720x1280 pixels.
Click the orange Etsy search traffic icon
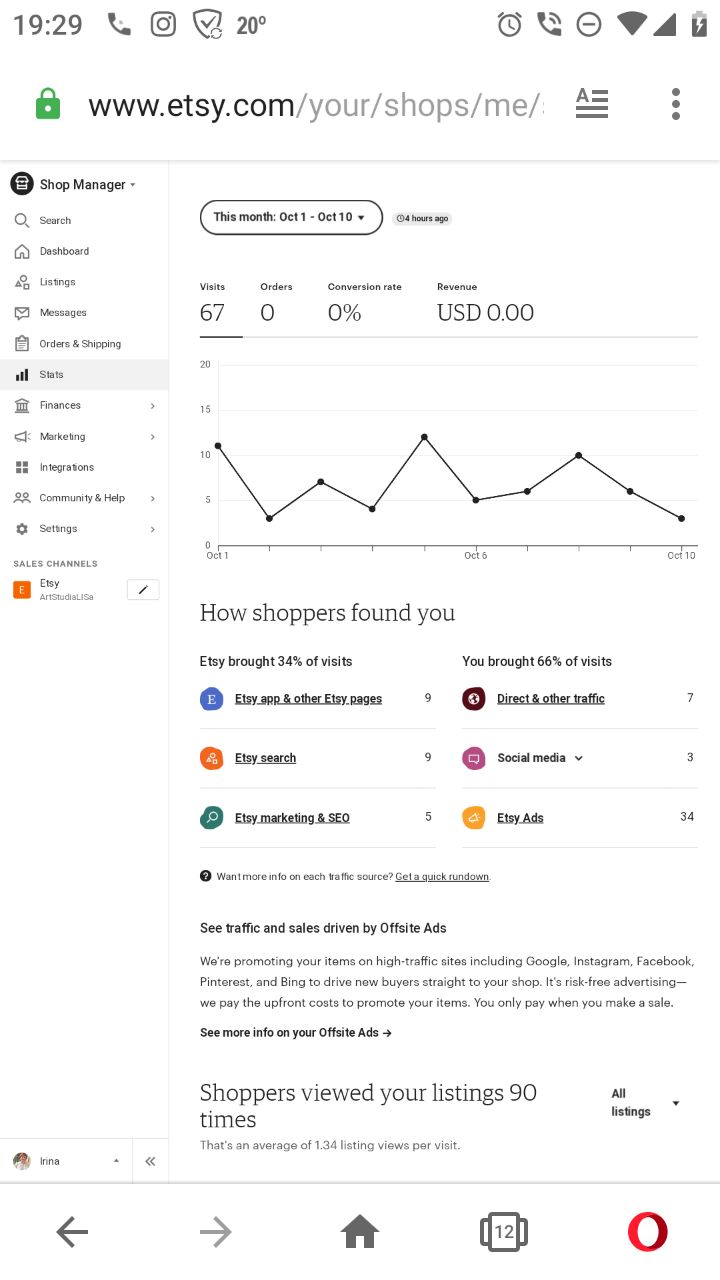pyautogui.click(x=211, y=758)
